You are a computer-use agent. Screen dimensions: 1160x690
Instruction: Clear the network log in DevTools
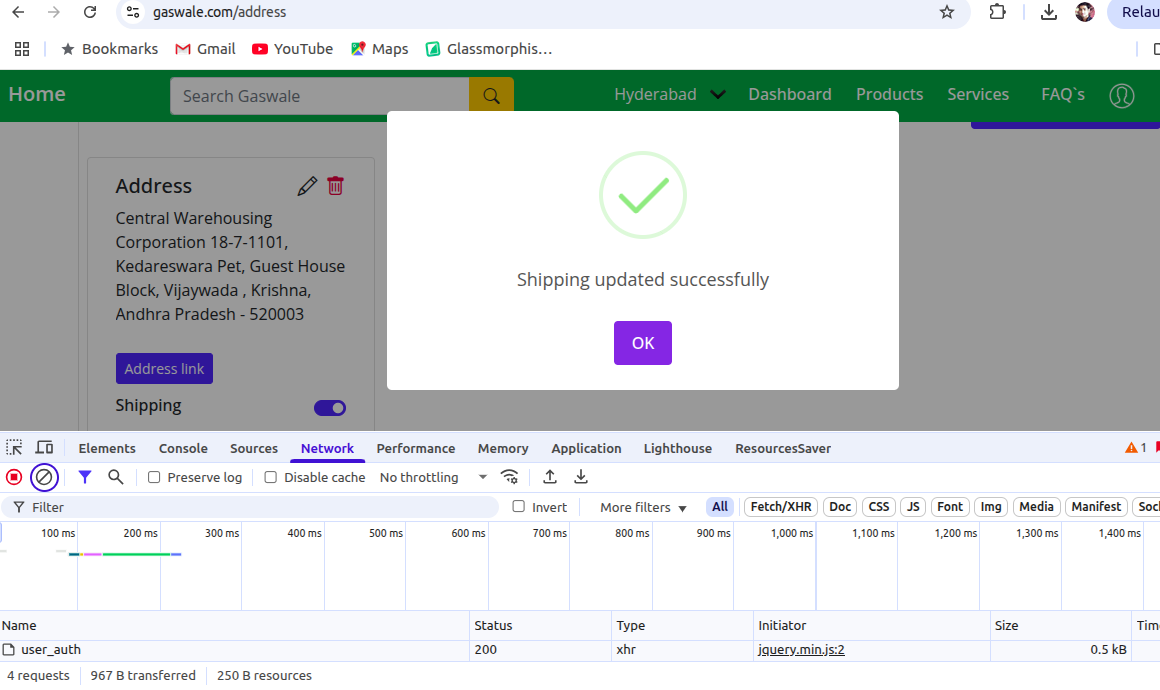click(44, 478)
